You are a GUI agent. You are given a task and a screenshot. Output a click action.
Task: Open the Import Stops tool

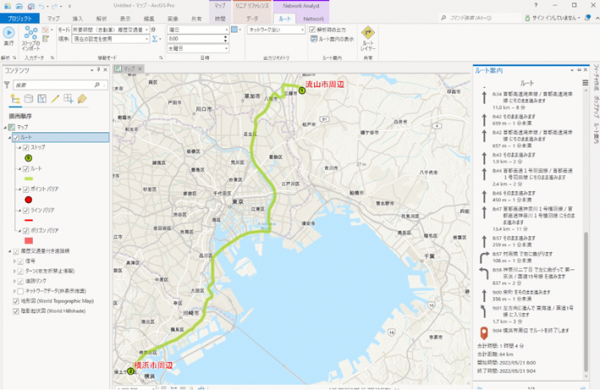tap(31, 38)
